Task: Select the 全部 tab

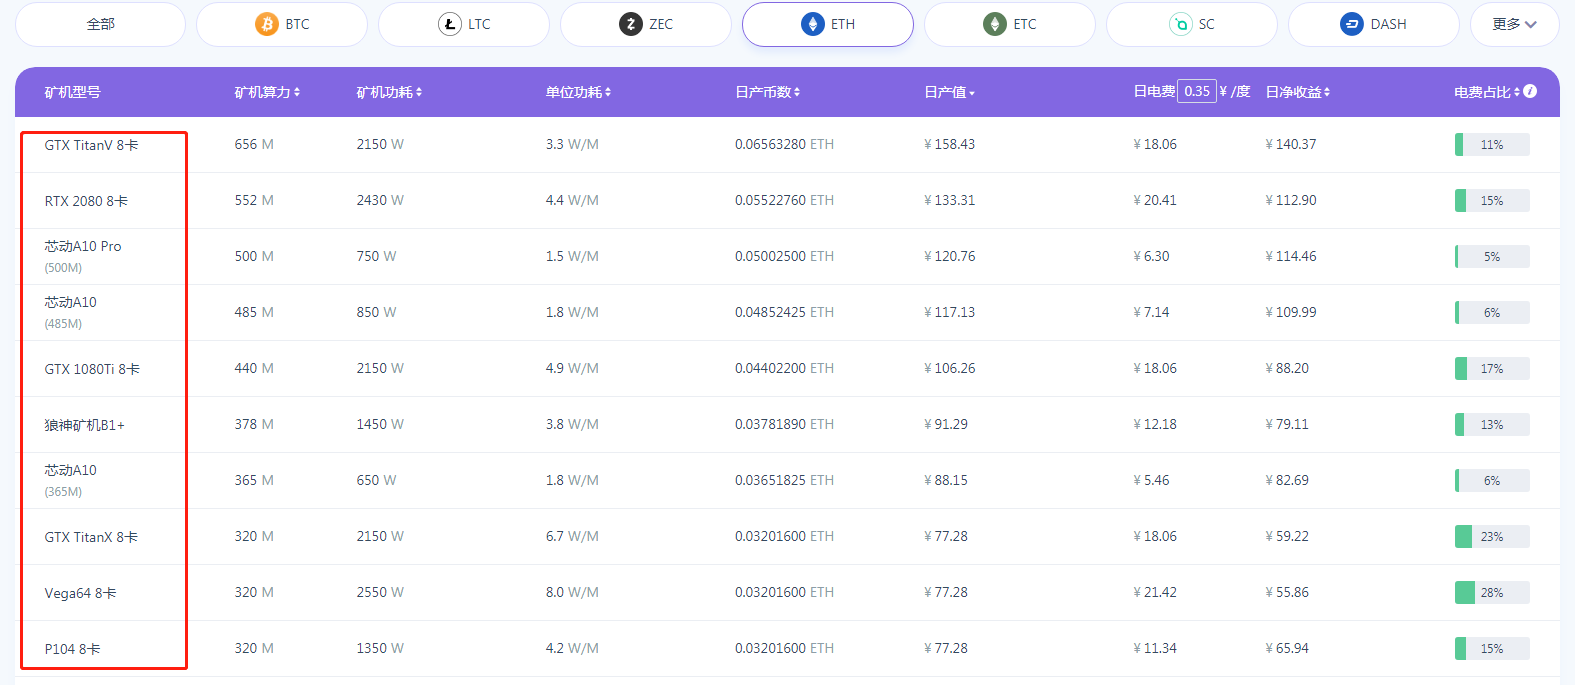Action: pyautogui.click(x=101, y=24)
